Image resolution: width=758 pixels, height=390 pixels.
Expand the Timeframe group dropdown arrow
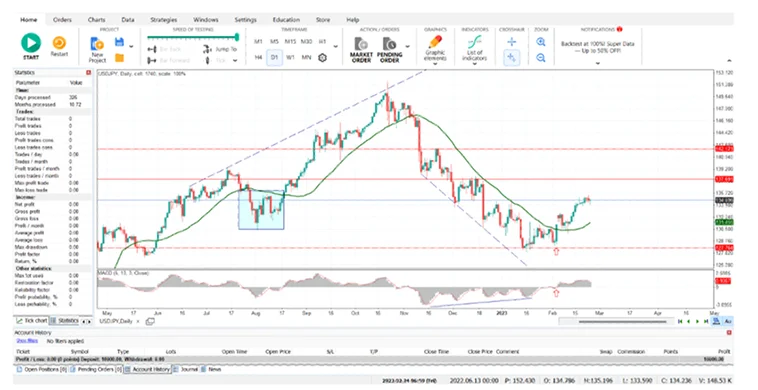336,47
